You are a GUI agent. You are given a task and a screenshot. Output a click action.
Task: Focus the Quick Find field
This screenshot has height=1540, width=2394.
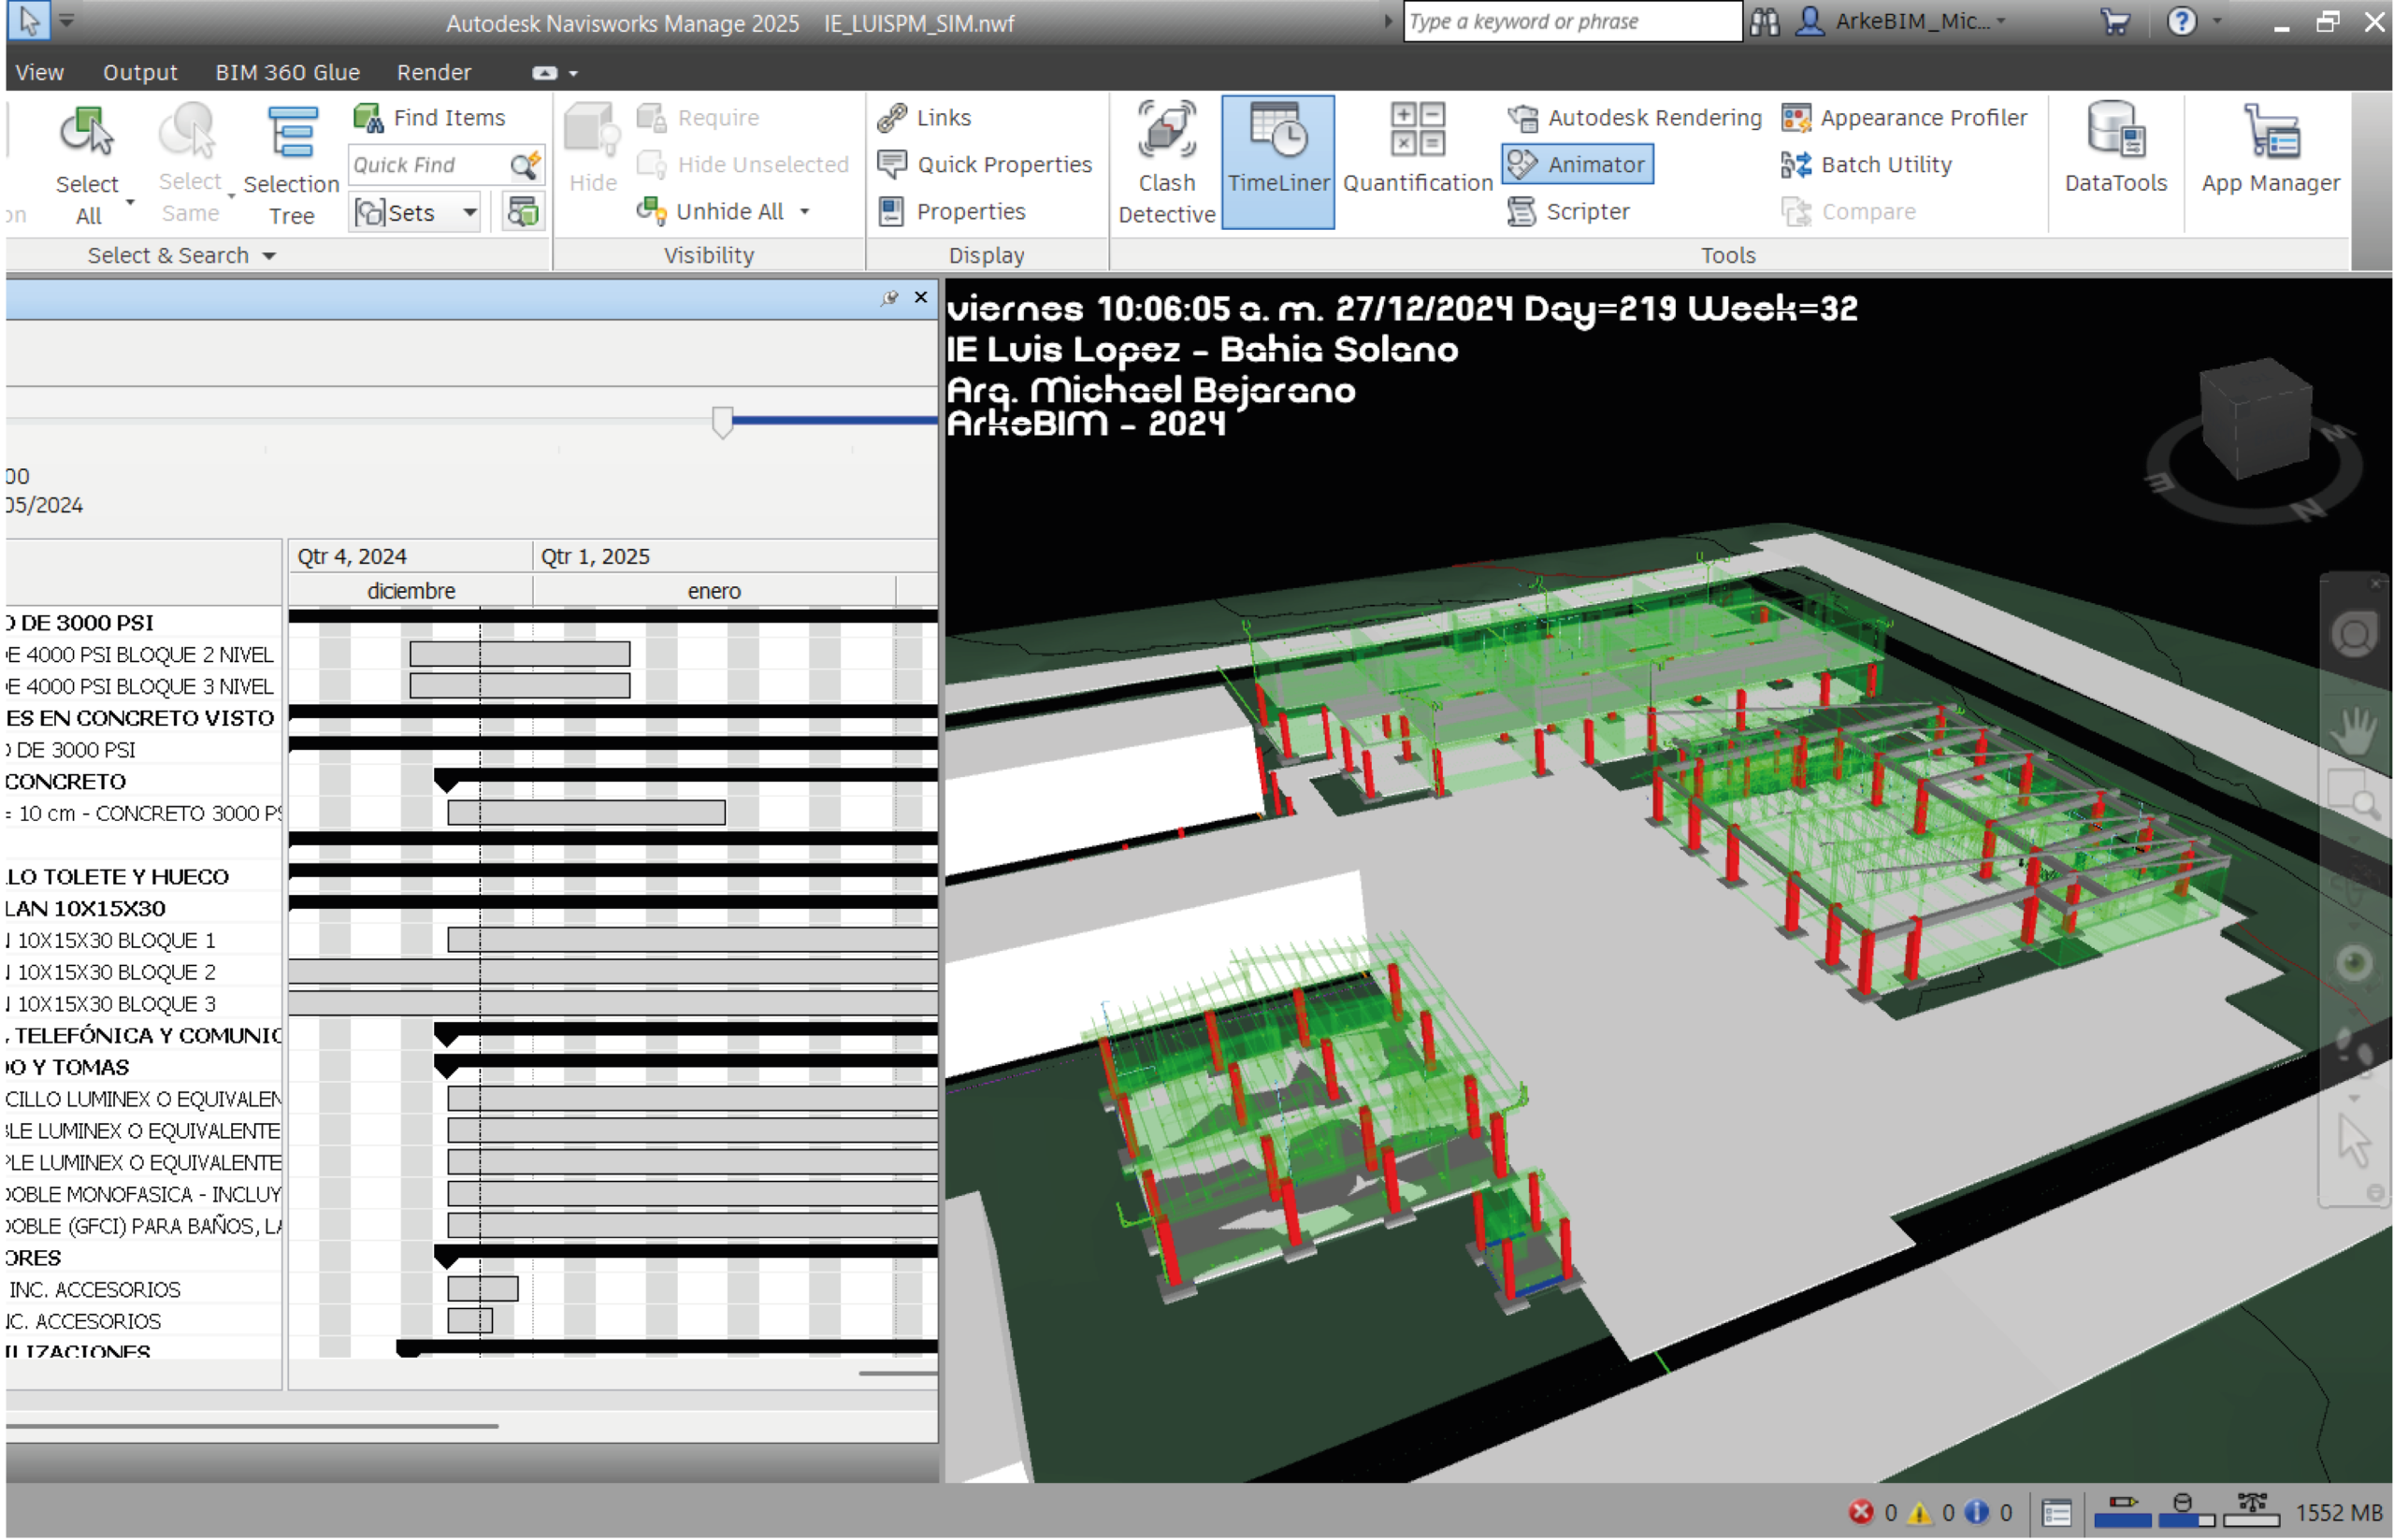tap(430, 165)
